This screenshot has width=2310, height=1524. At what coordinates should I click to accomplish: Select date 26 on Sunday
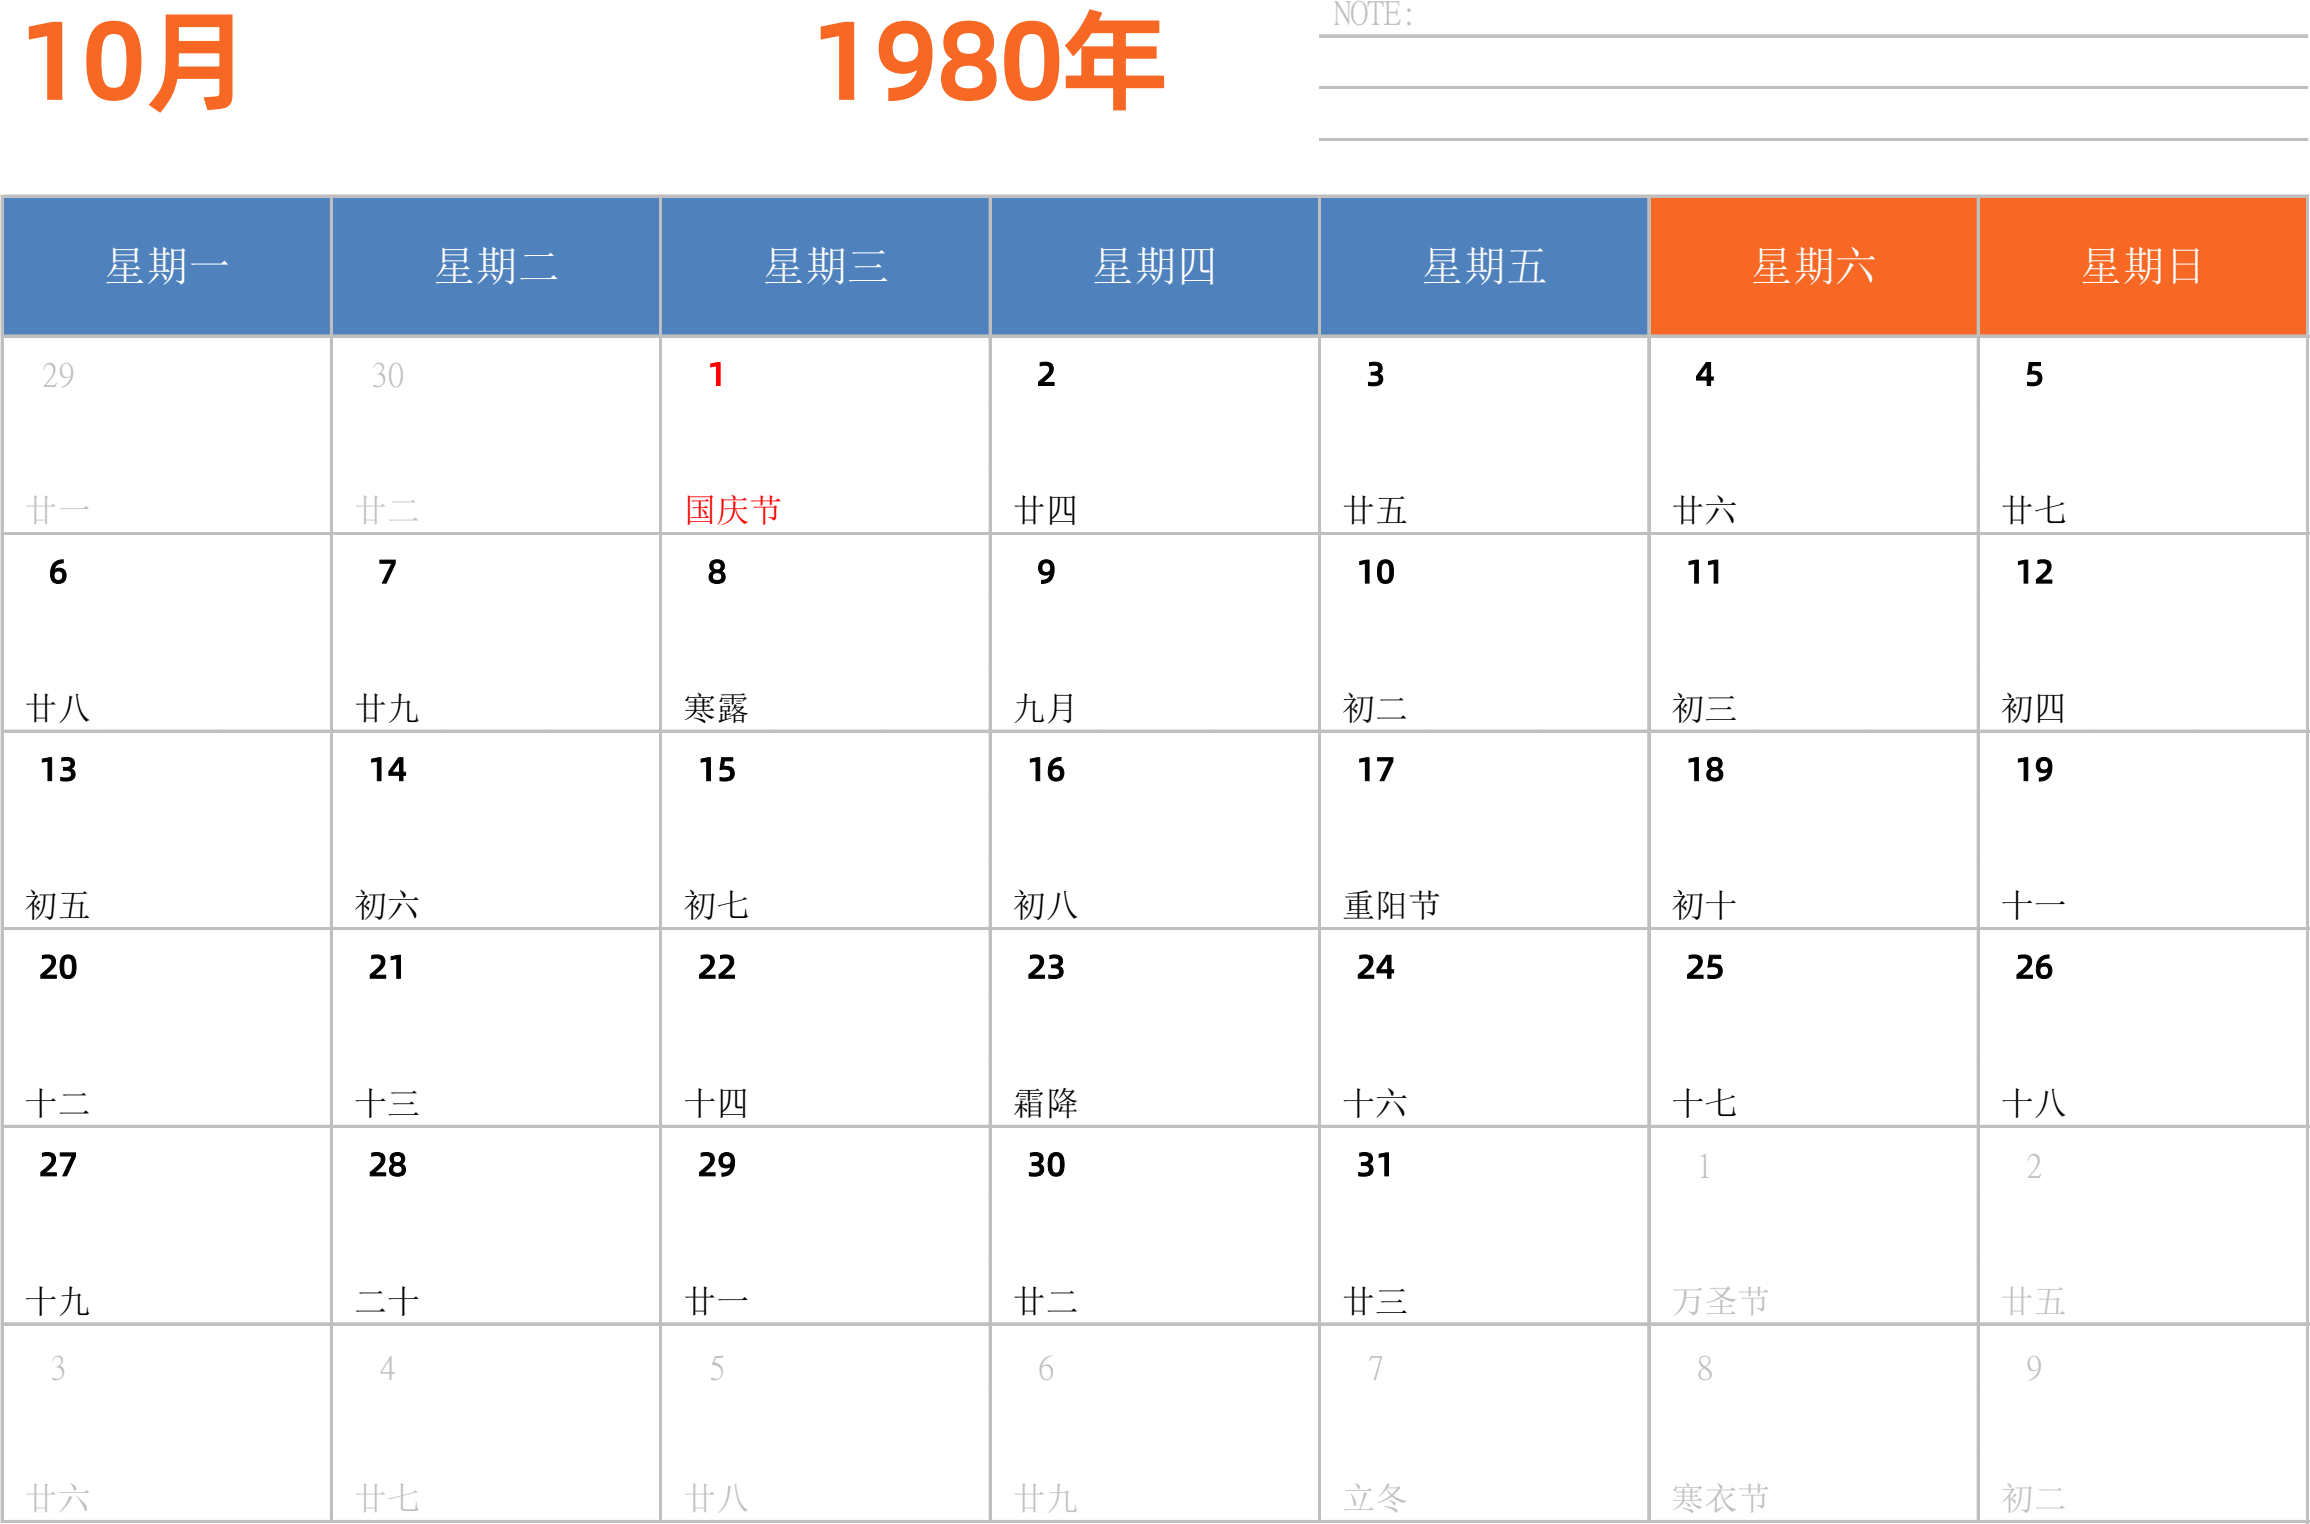coord(2034,967)
